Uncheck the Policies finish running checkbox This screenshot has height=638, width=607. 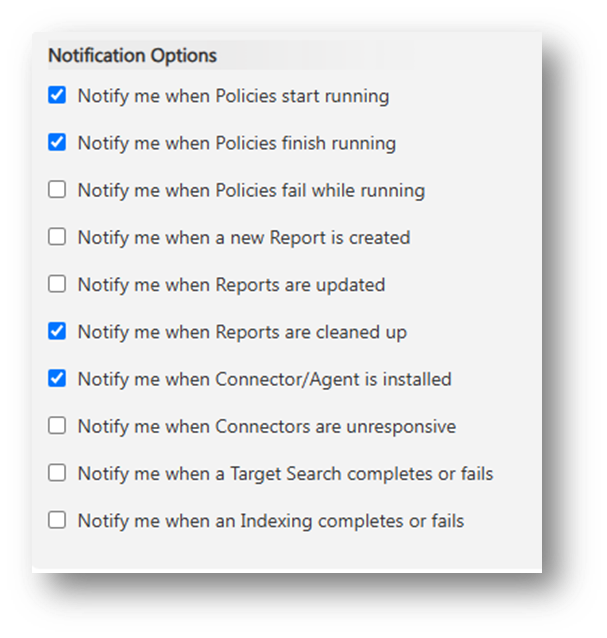57,142
